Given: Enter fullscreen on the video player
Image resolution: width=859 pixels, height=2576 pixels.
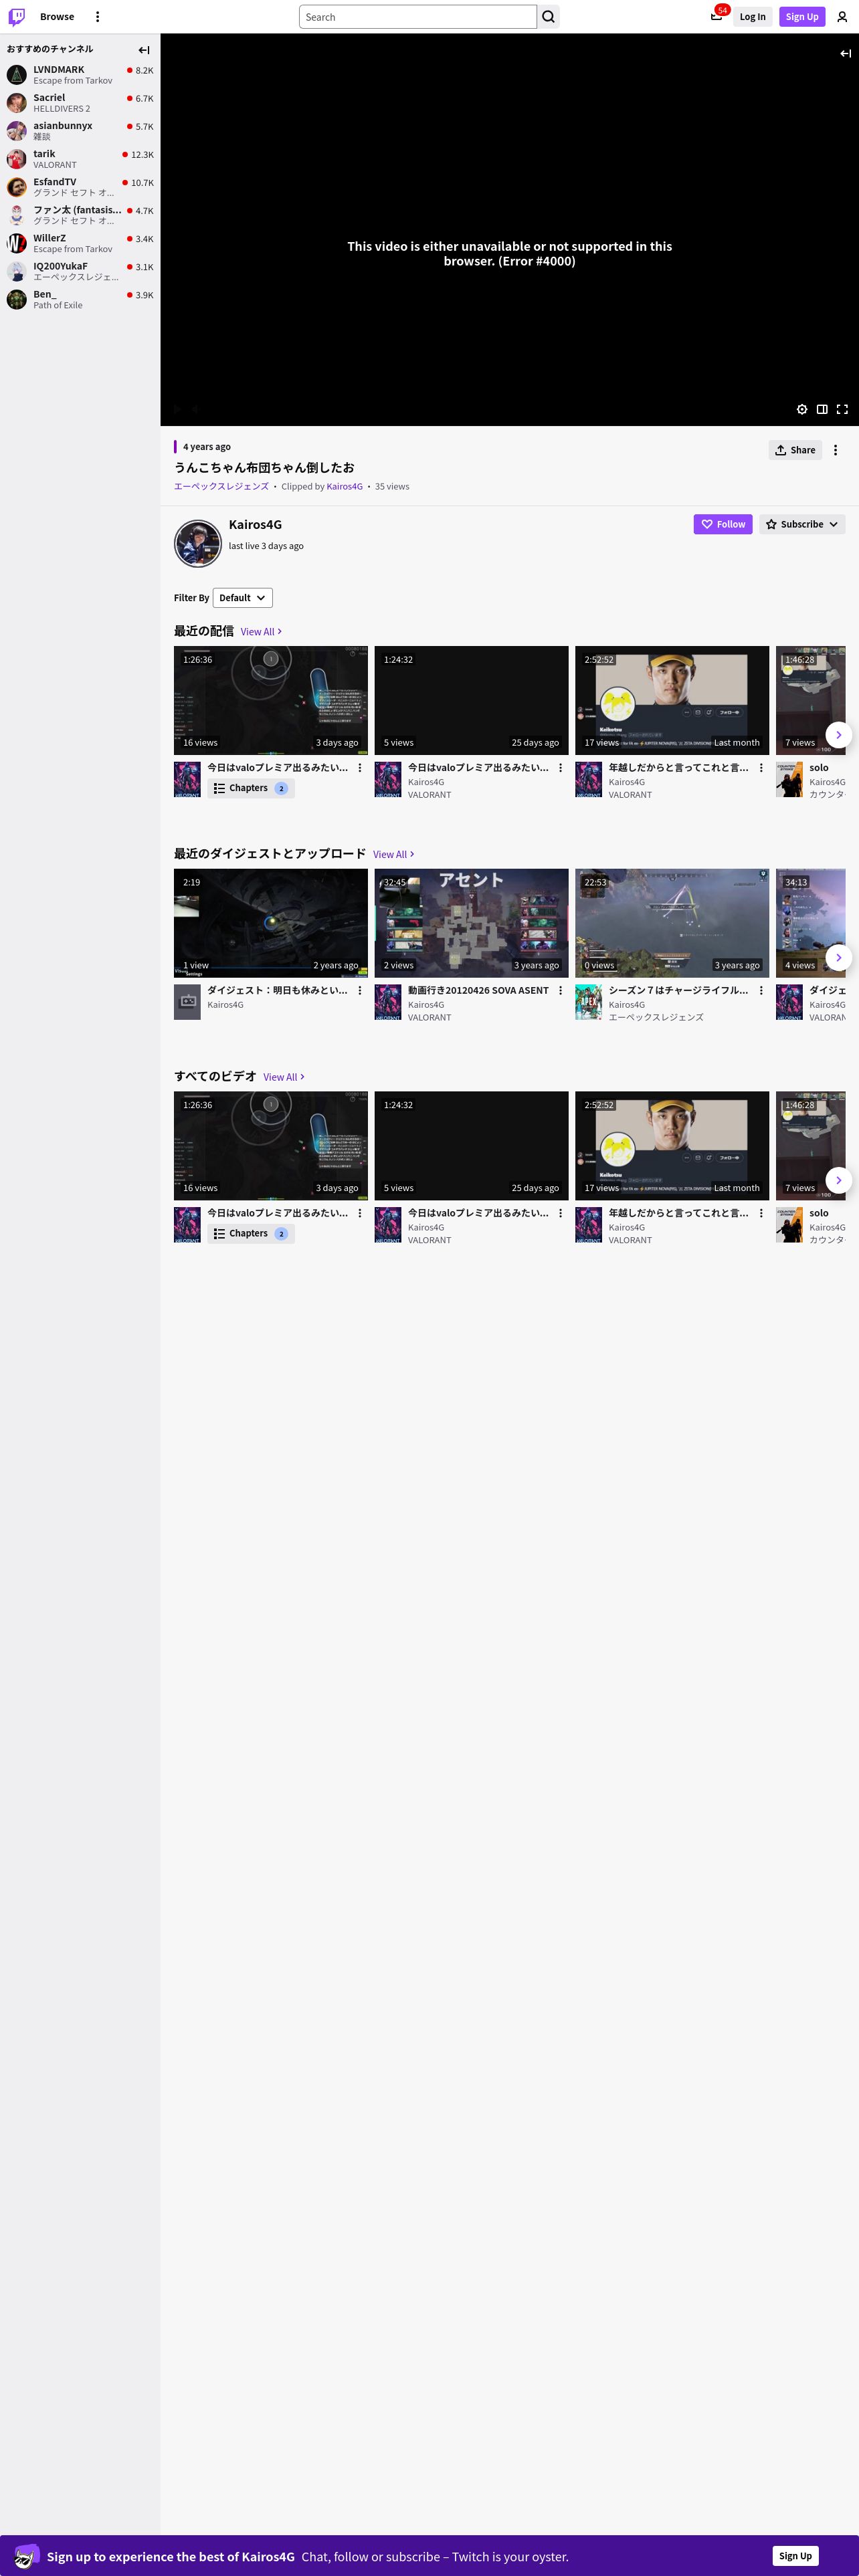Looking at the screenshot, I should (842, 409).
